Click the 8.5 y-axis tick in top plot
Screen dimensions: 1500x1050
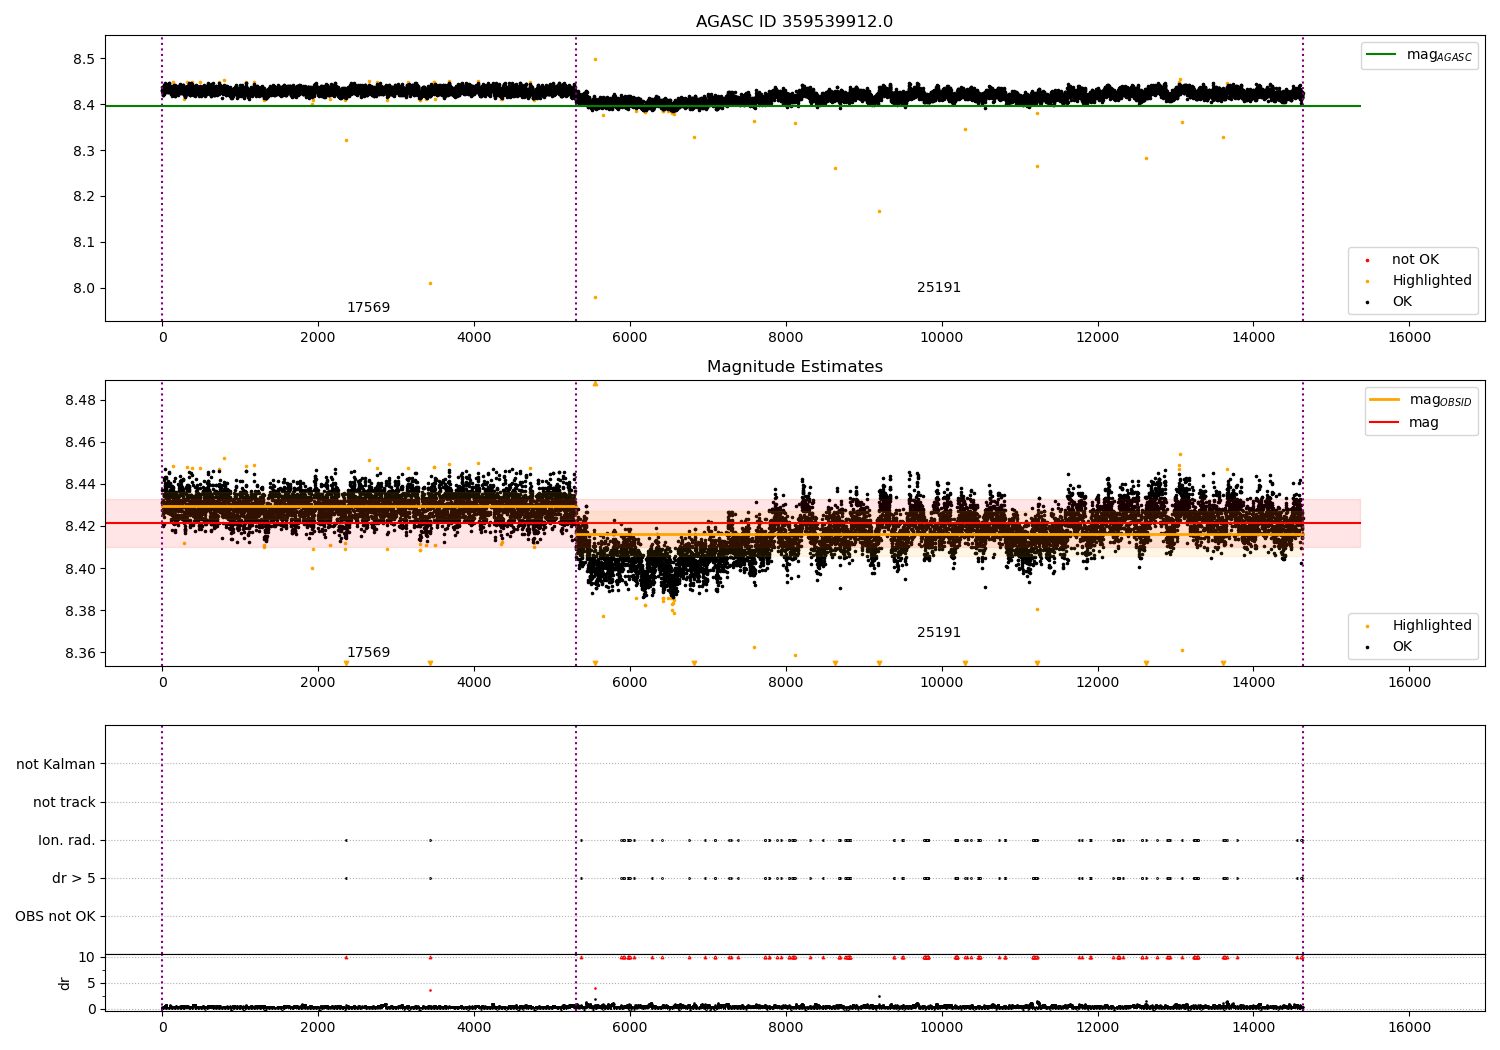coord(83,59)
